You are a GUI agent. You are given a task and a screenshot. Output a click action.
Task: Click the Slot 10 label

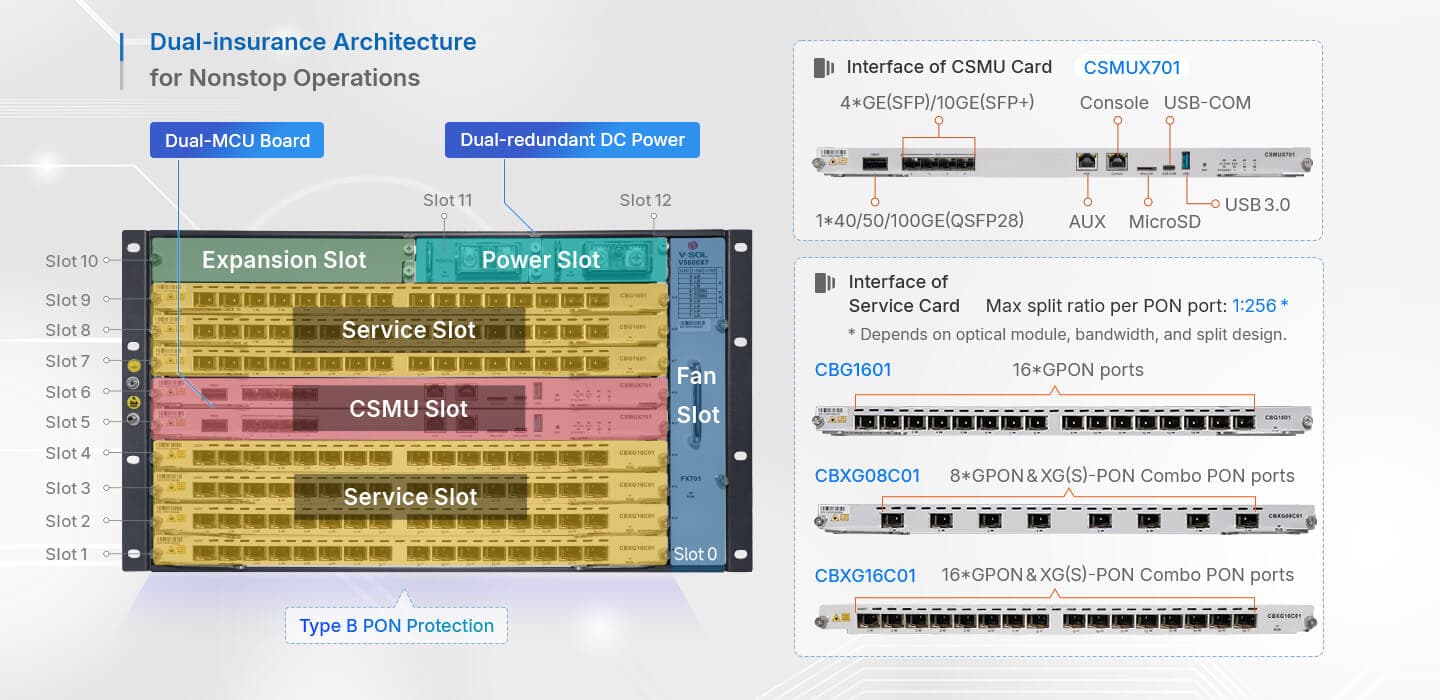[72, 261]
